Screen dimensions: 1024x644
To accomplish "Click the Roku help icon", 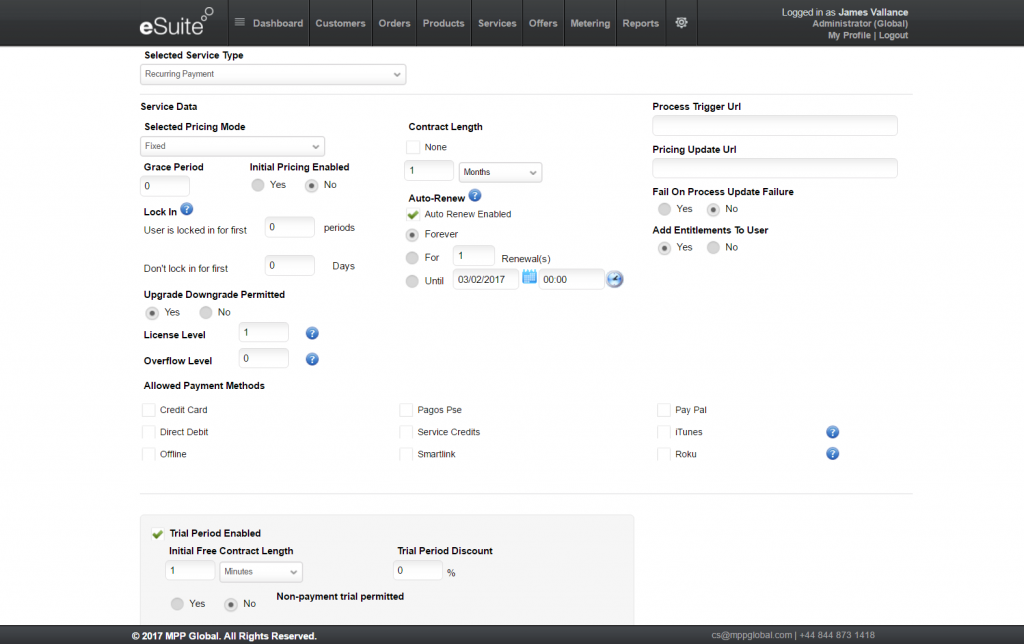I will click(x=832, y=454).
